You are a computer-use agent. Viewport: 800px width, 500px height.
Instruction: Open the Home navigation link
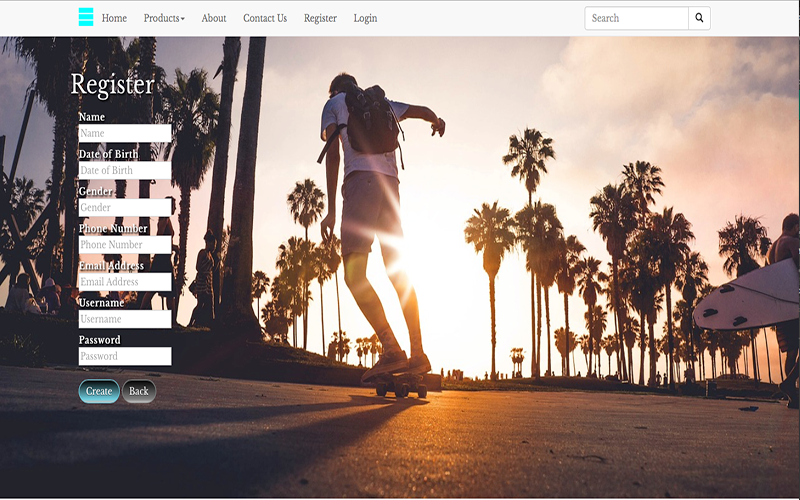coord(114,18)
